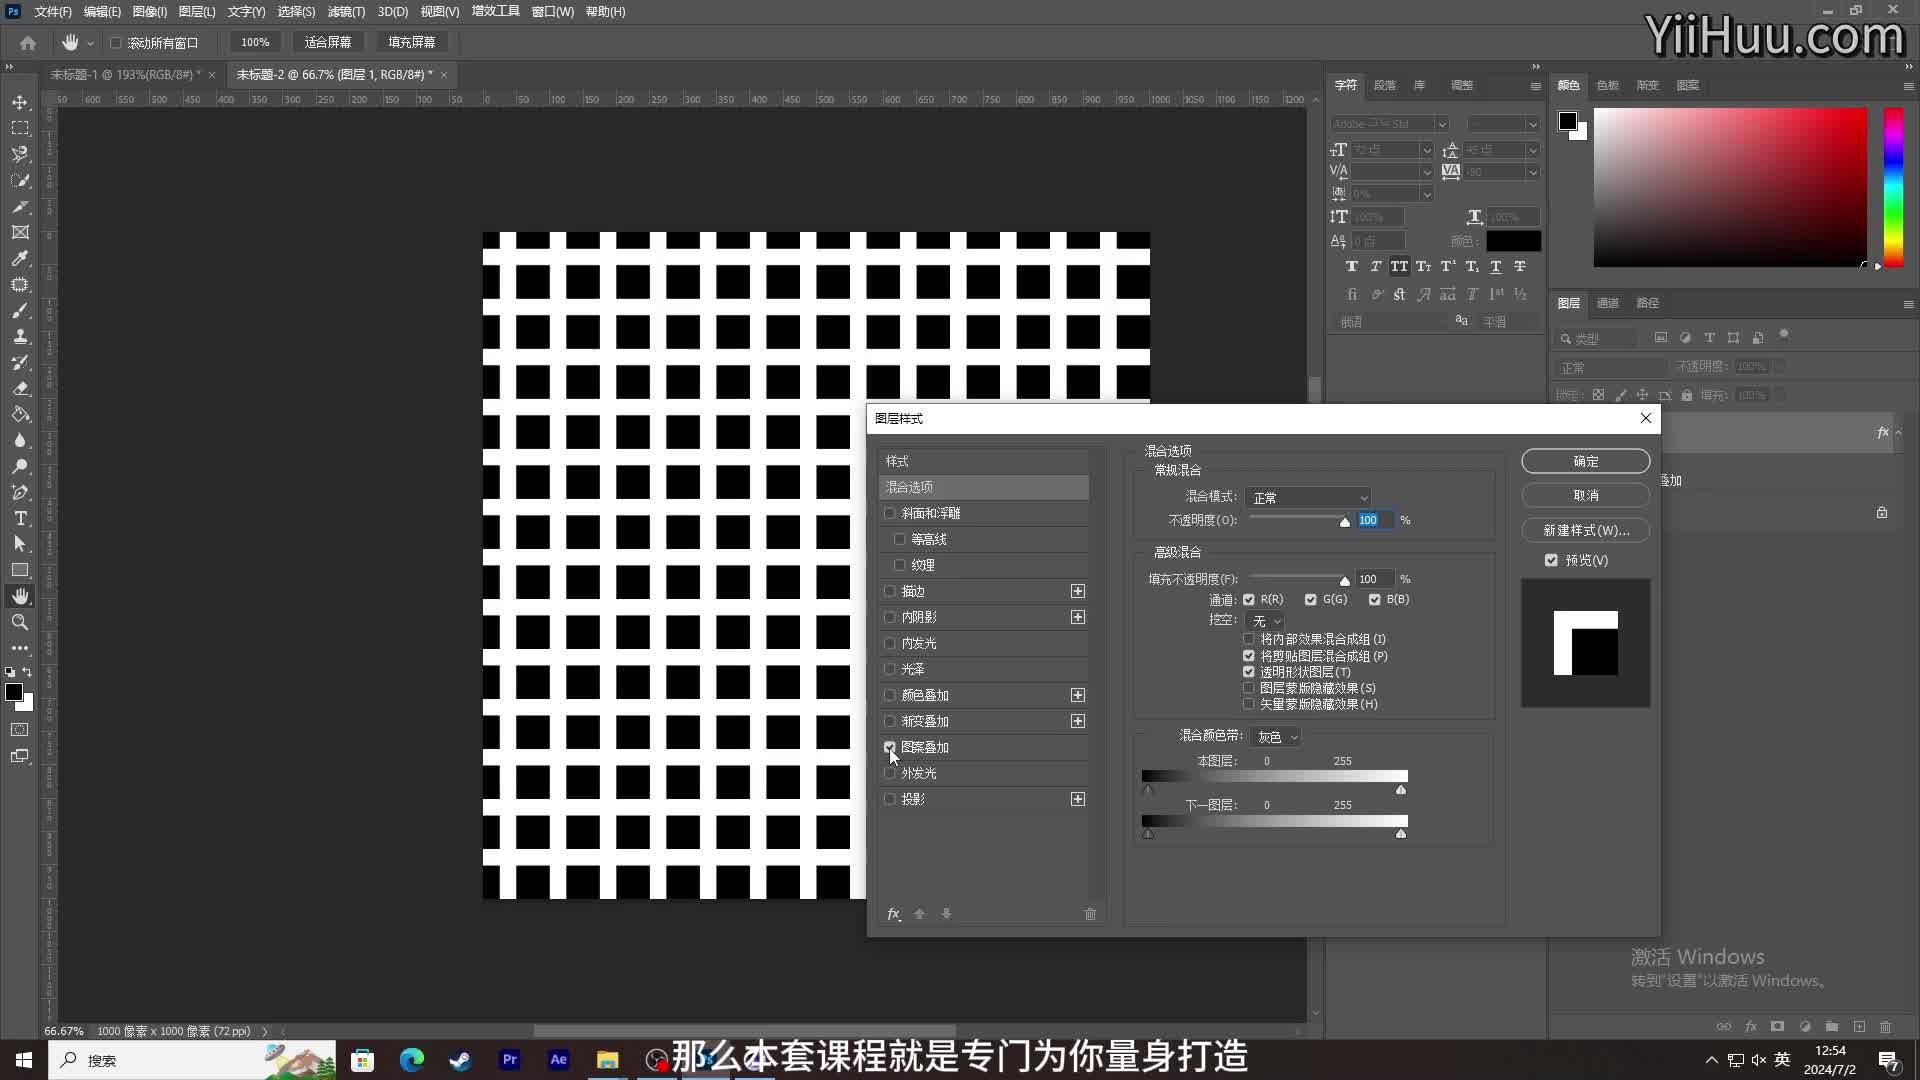Move effect up arrow in Layer Style dialog
This screenshot has width=1920, height=1080.
coord(920,914)
